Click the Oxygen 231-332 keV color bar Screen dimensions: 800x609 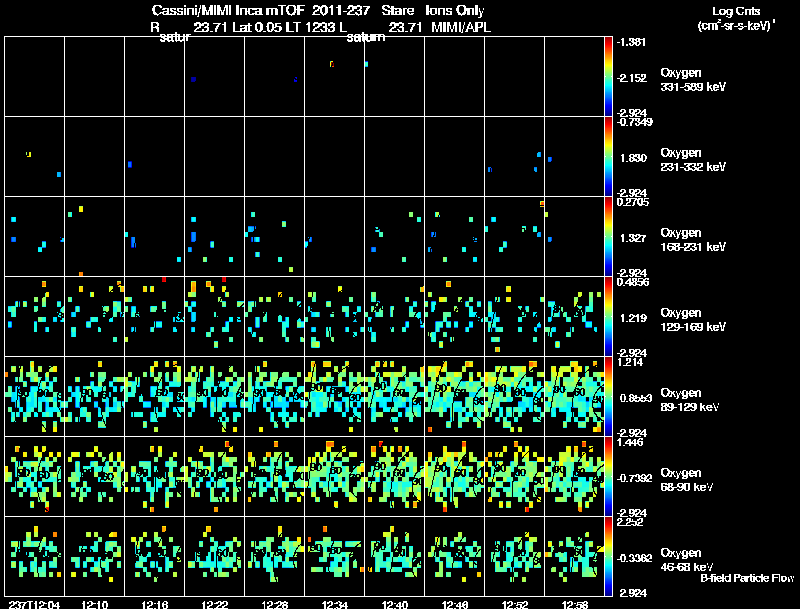pos(608,157)
